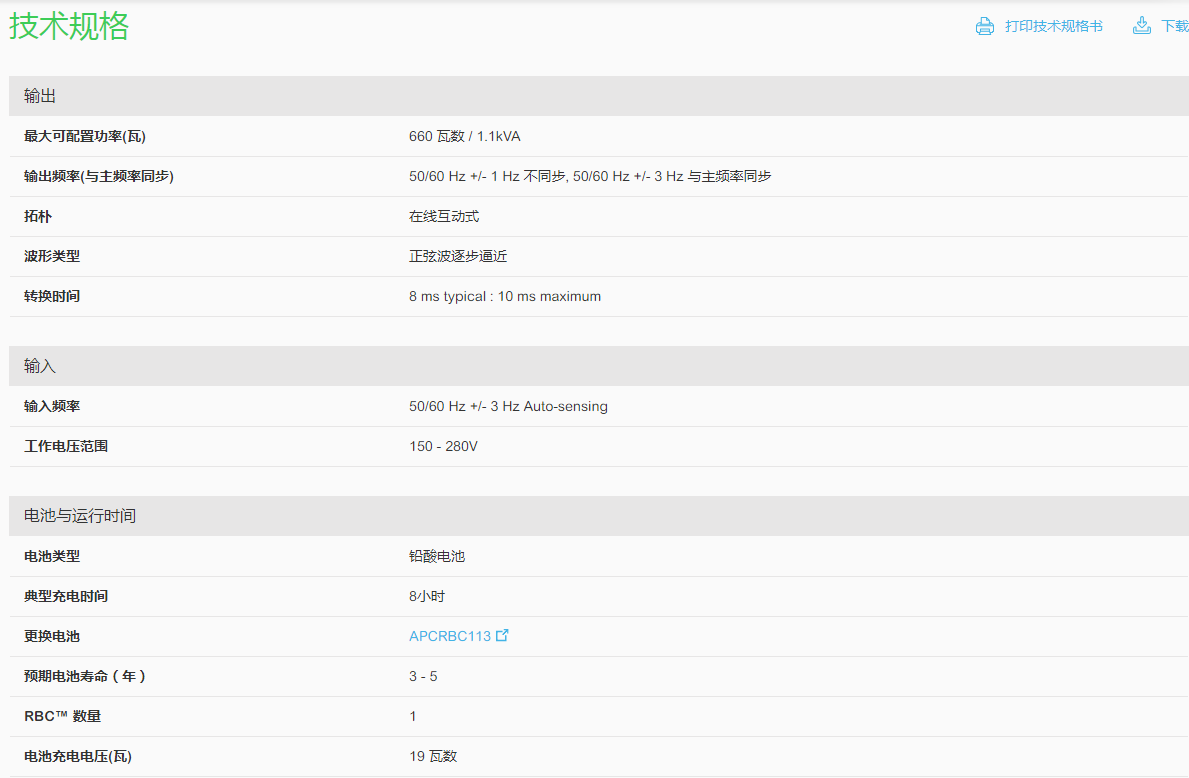Click the 150 - 280V voltage range value
Screen dimensions: 1189x778
[x=443, y=446]
